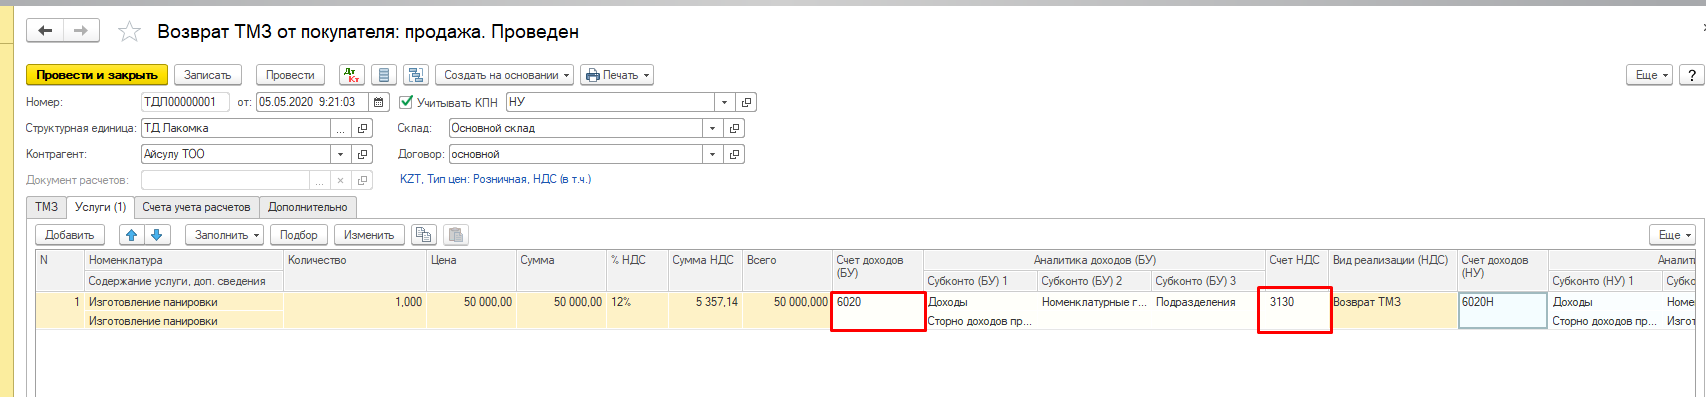Paste rows with the clipboard icon
This screenshot has height=397, width=1706.
tap(456, 235)
